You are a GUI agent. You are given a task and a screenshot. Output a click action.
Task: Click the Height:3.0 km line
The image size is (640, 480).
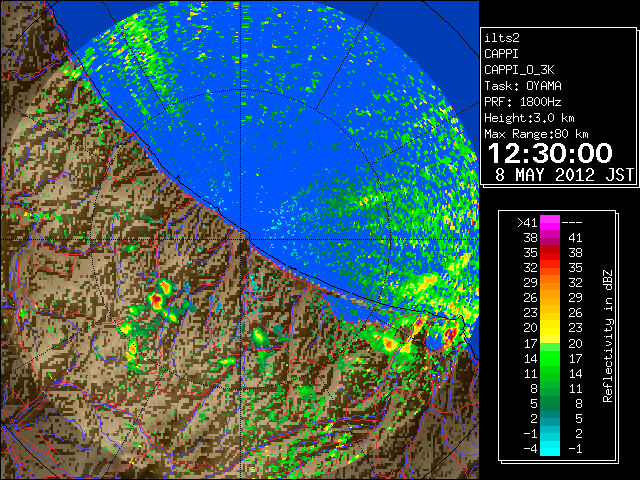click(x=529, y=118)
